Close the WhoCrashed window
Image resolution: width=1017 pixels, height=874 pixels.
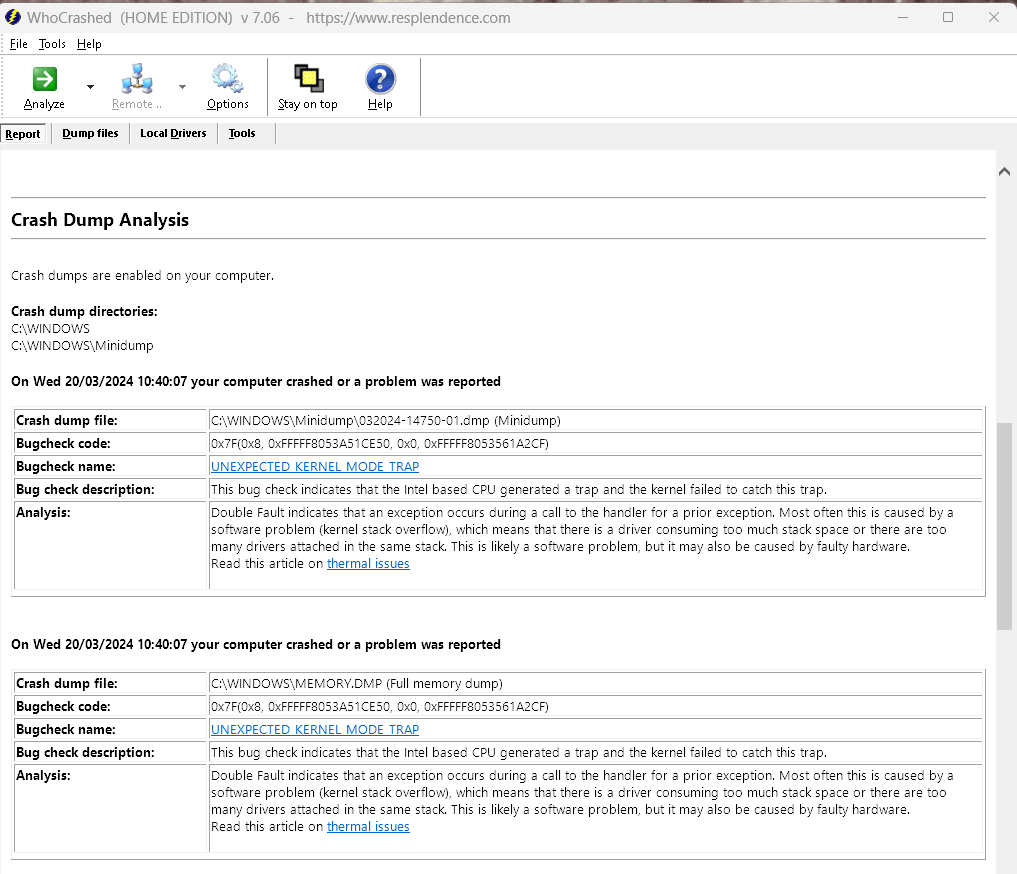994,18
